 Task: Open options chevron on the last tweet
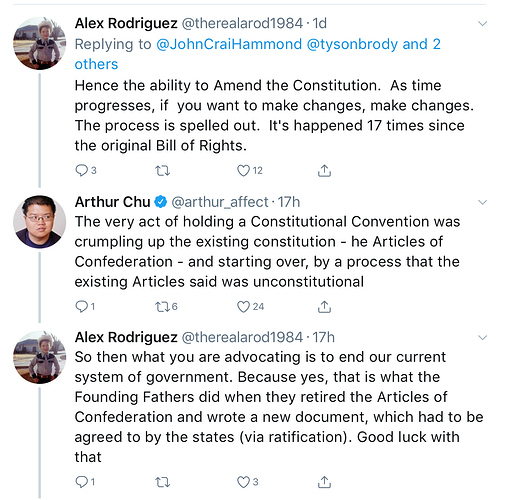(x=482, y=337)
